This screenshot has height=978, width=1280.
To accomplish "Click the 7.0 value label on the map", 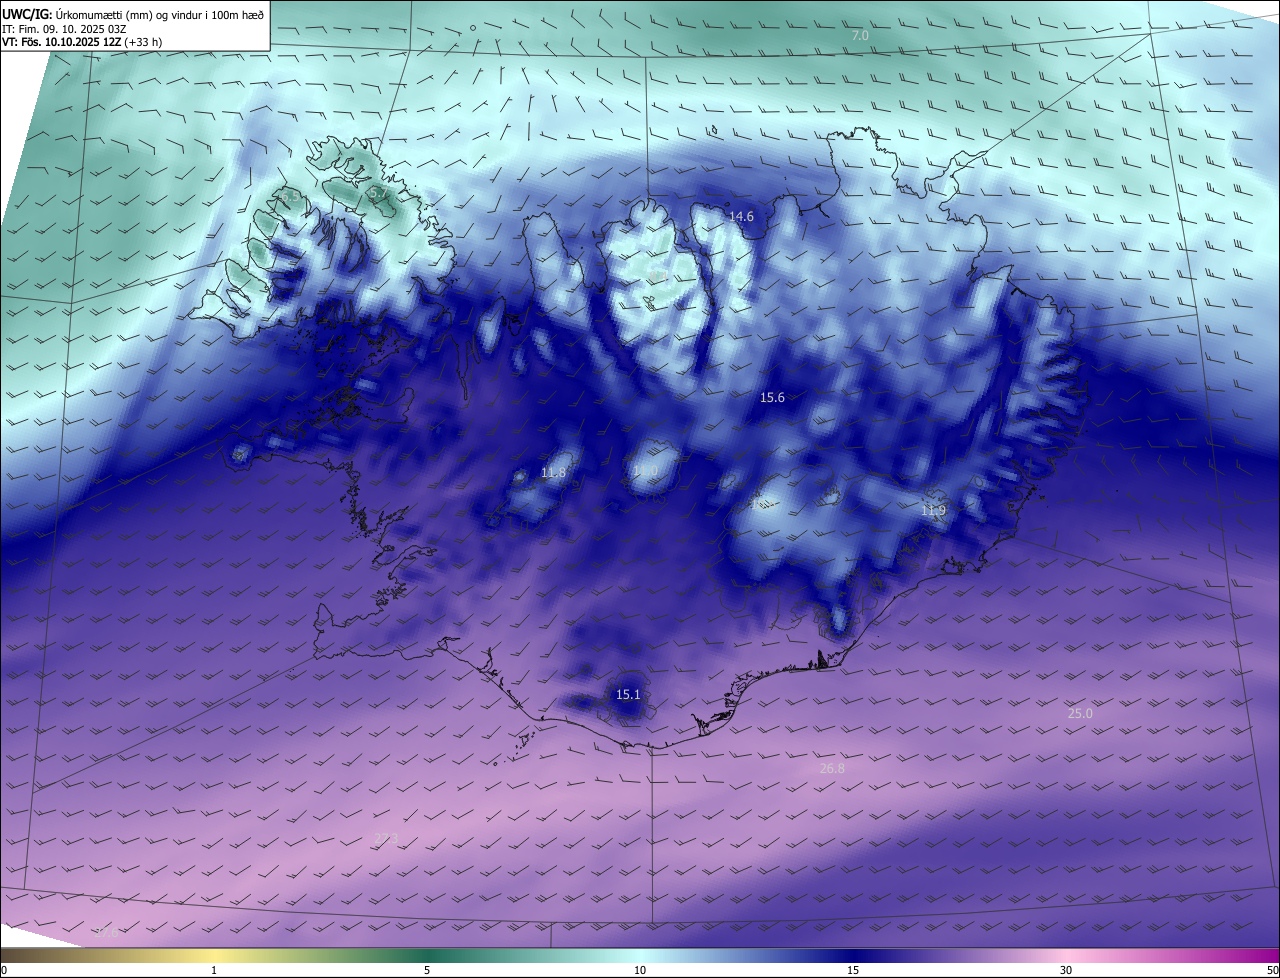I will 860,36.
